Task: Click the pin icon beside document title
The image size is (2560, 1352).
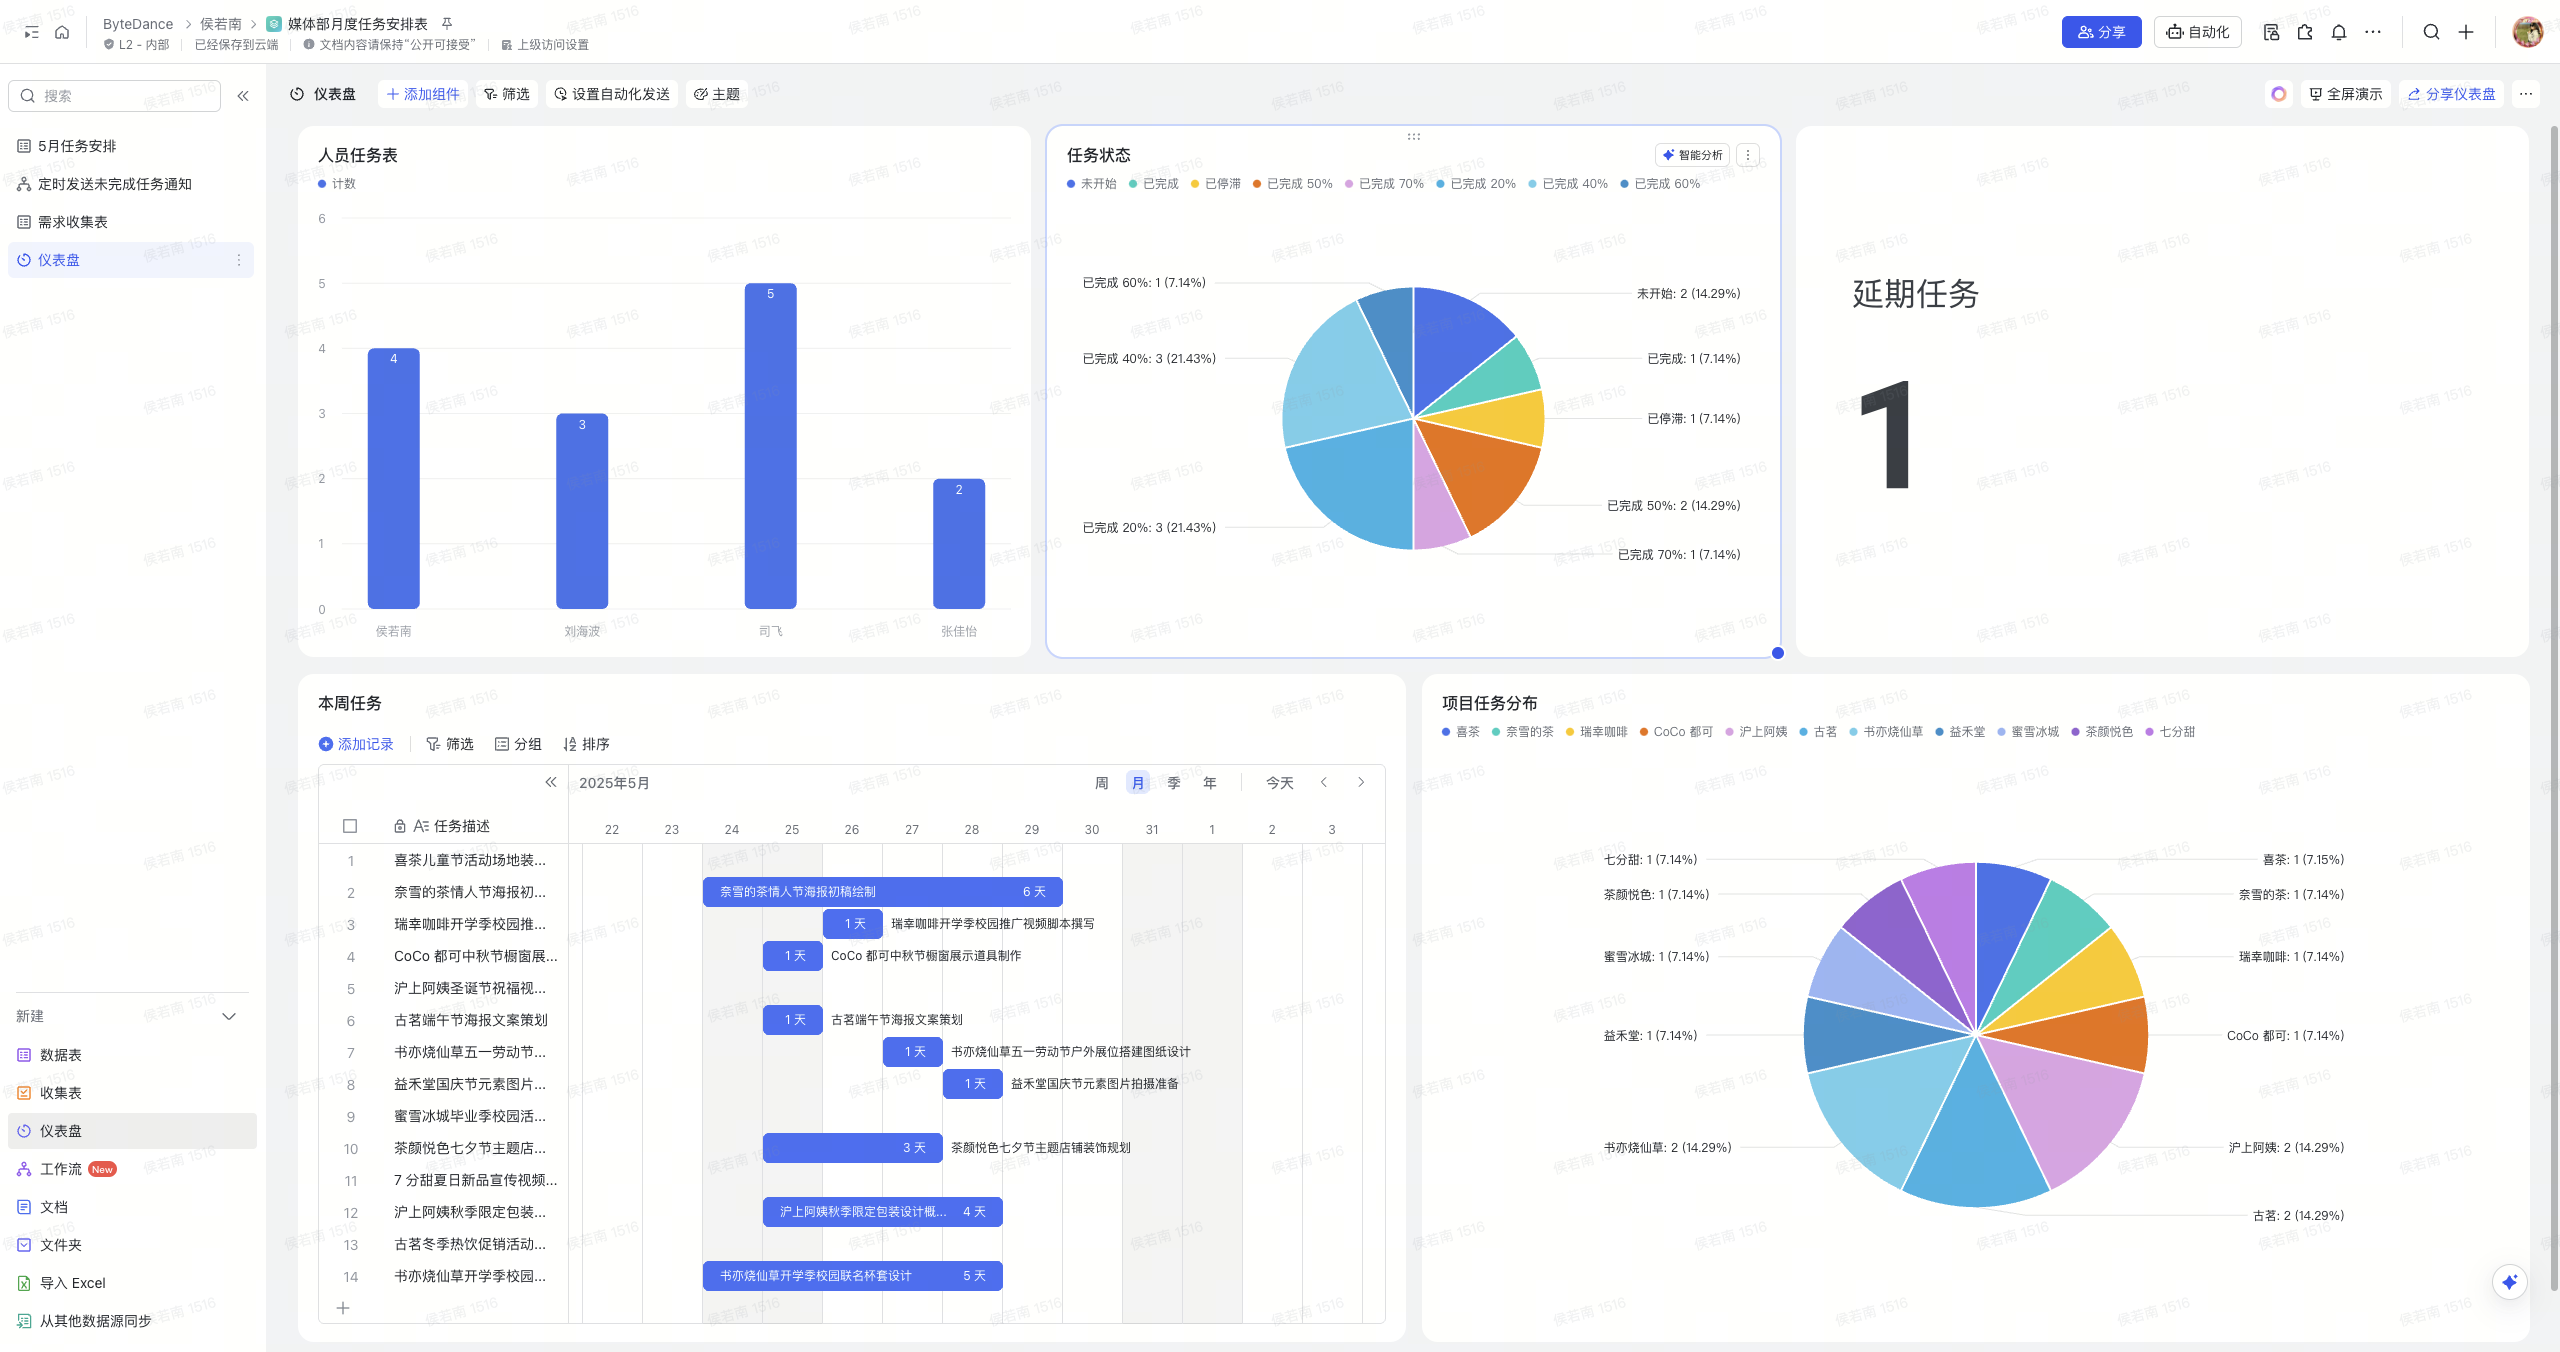Action: click(447, 23)
